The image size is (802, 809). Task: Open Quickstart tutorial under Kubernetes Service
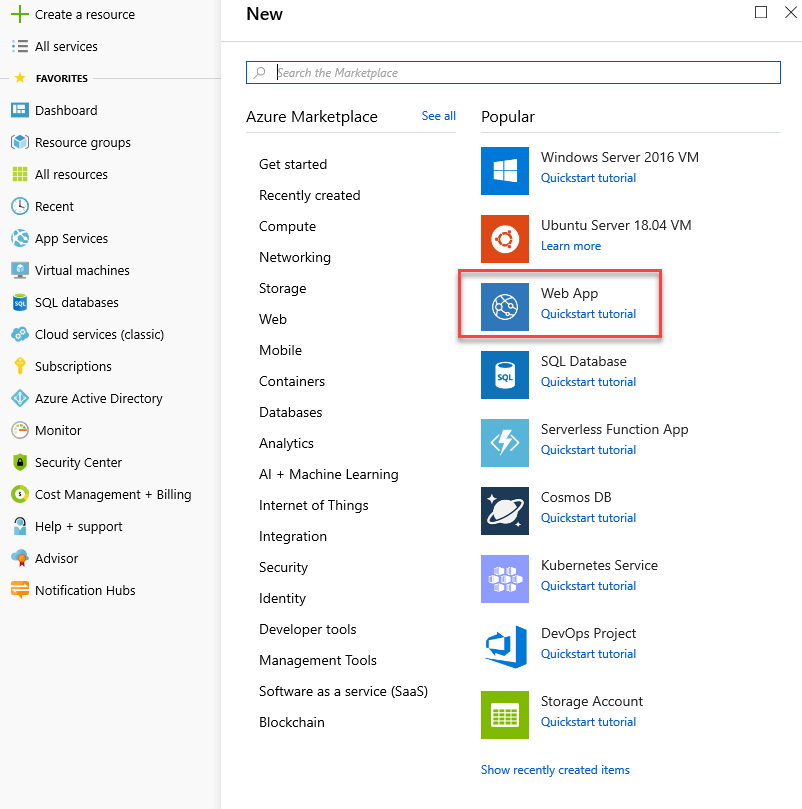[588, 586]
